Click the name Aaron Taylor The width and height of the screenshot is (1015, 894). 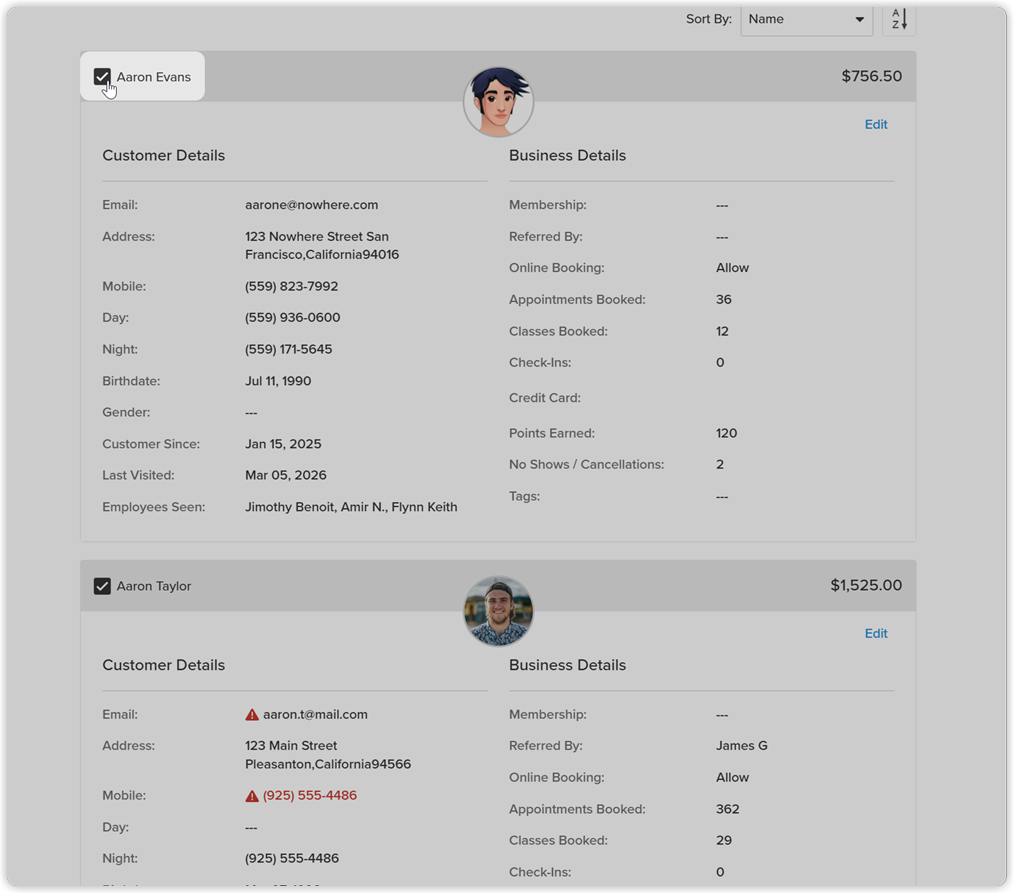[x=153, y=587]
